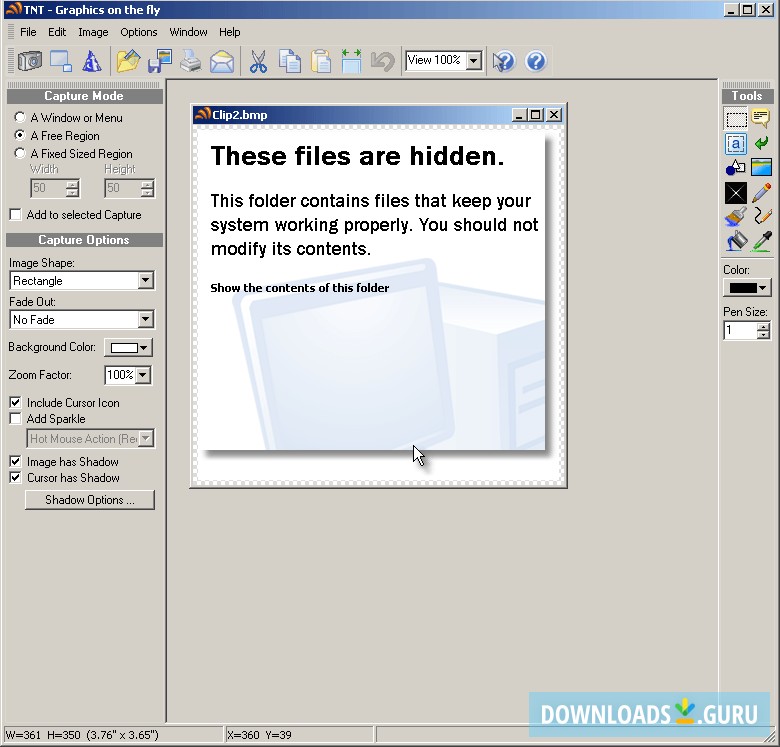This screenshot has width=780, height=747.
Task: Open the disabled Hot Mouse Action dropdown
Action: tap(146, 439)
